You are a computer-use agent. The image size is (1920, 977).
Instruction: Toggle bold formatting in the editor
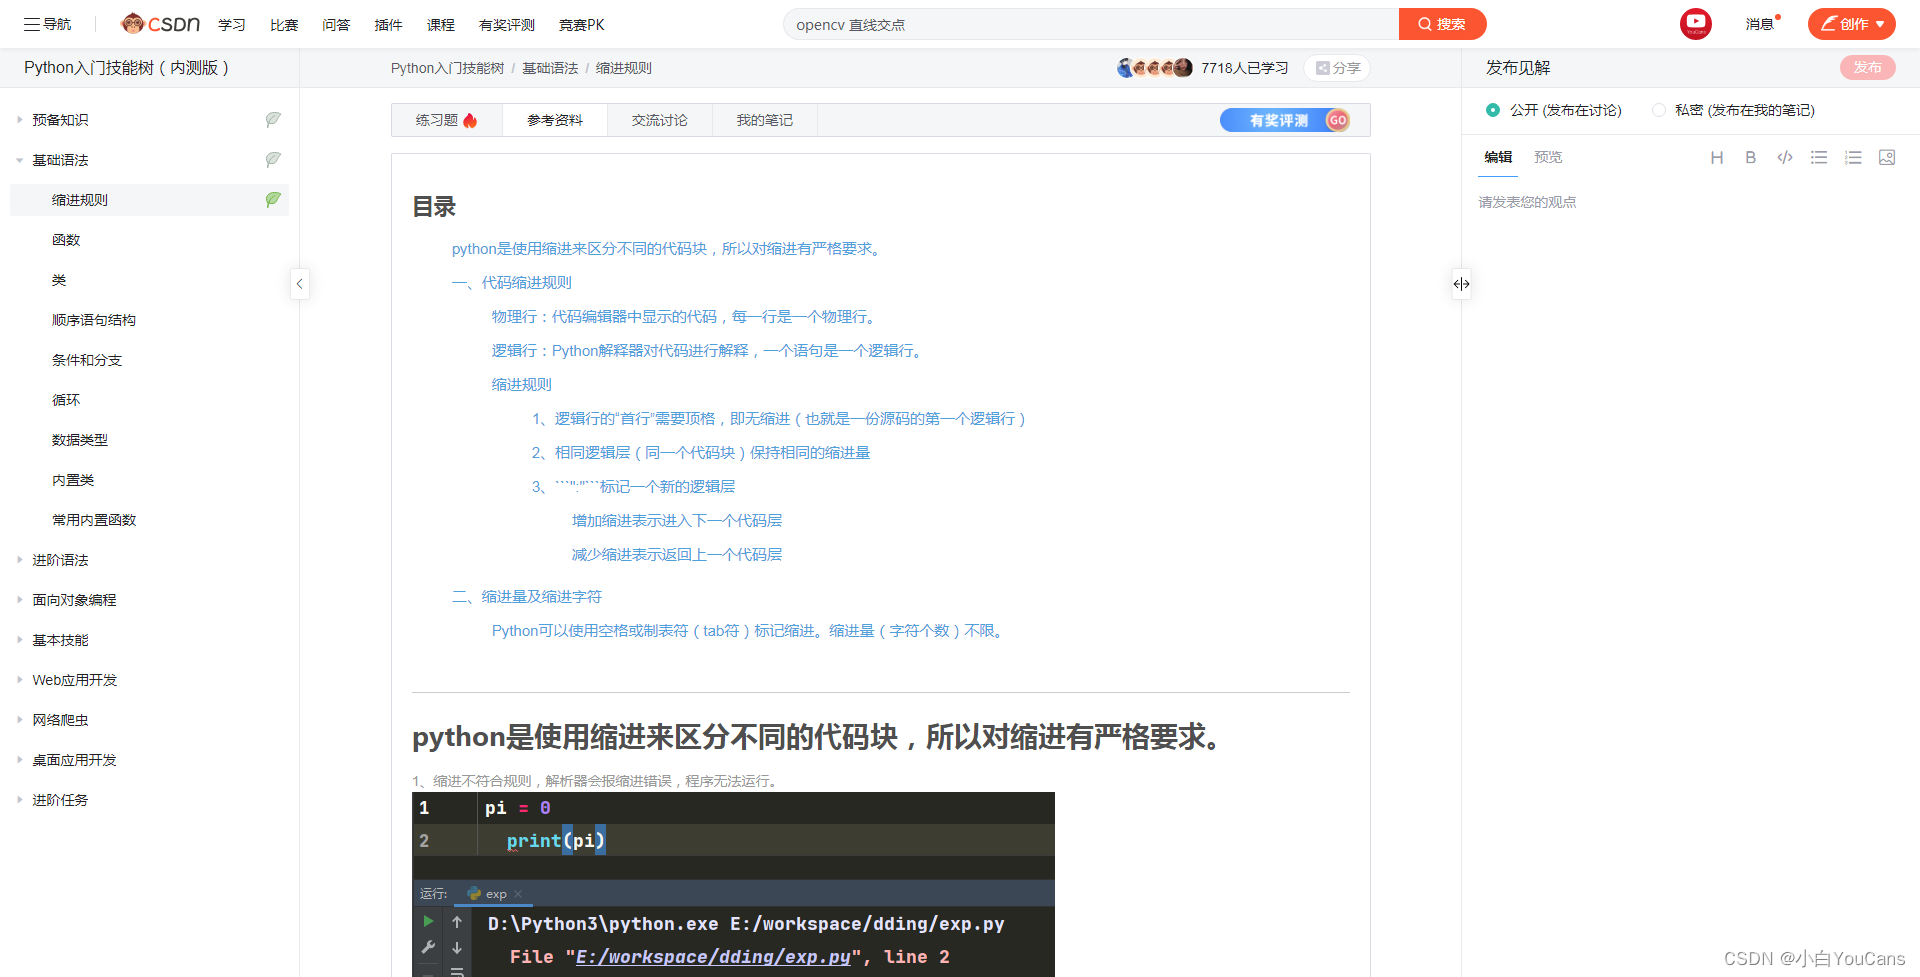[x=1750, y=158]
